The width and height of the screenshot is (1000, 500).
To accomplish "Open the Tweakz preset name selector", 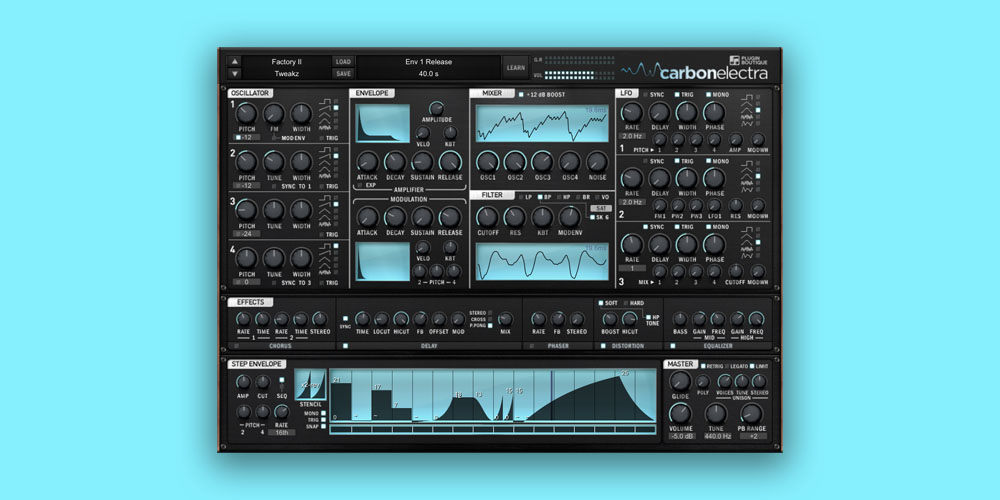I will pos(286,73).
